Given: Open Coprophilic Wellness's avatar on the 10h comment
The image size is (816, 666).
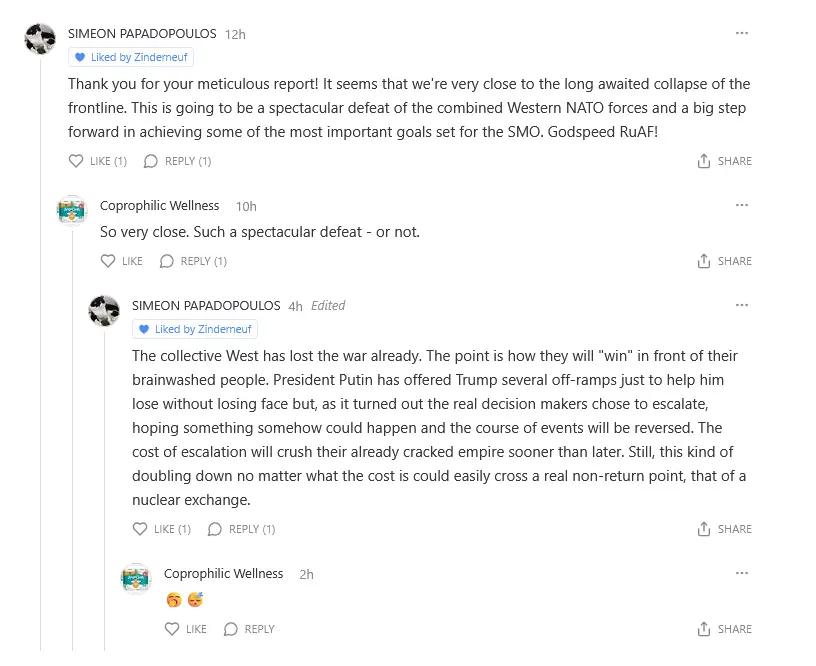Looking at the screenshot, I should 72,211.
